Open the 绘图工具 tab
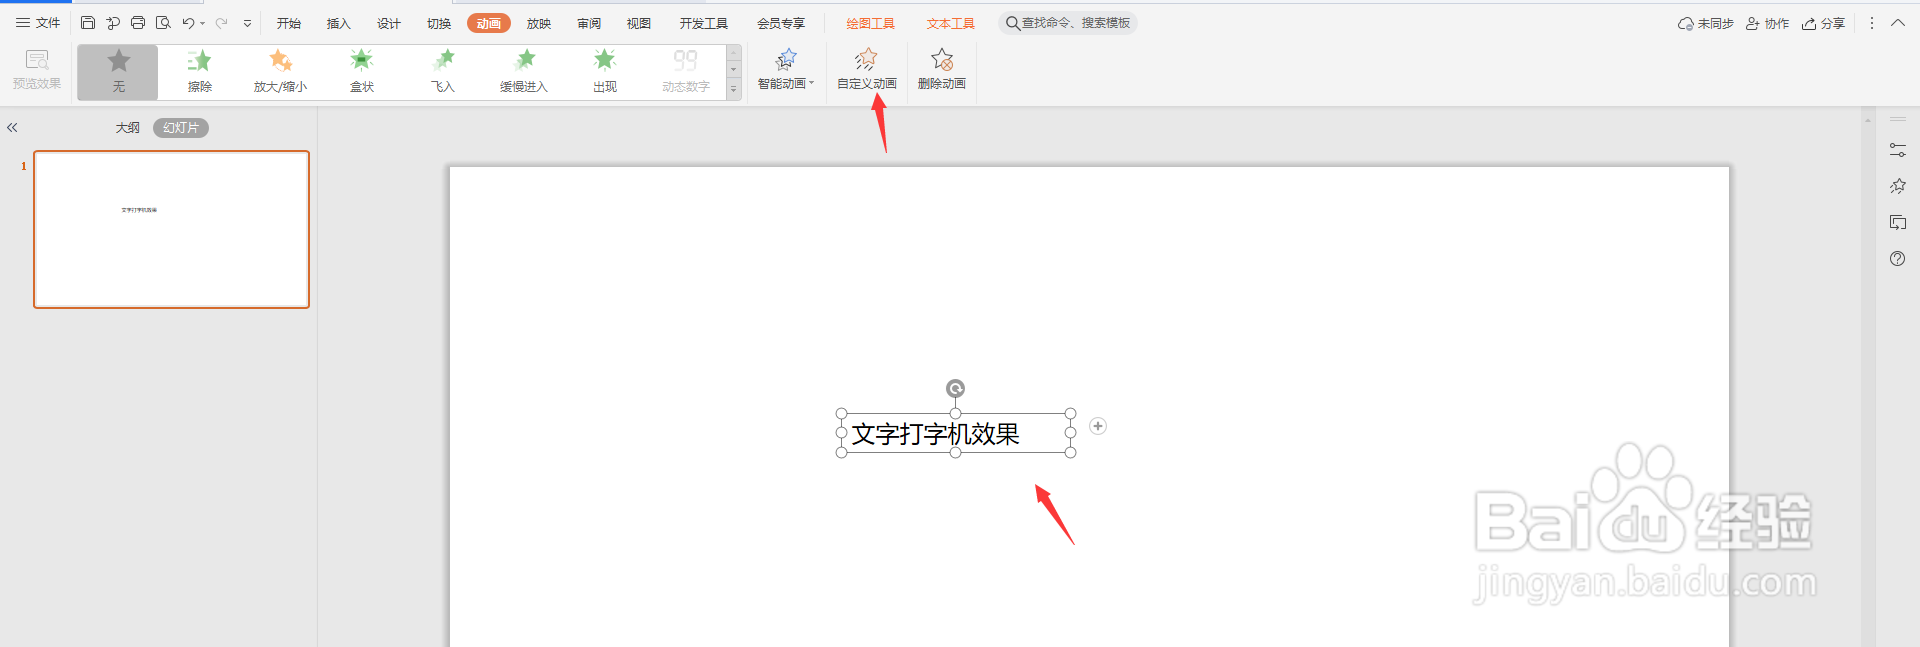This screenshot has height=647, width=1920. pyautogui.click(x=871, y=23)
